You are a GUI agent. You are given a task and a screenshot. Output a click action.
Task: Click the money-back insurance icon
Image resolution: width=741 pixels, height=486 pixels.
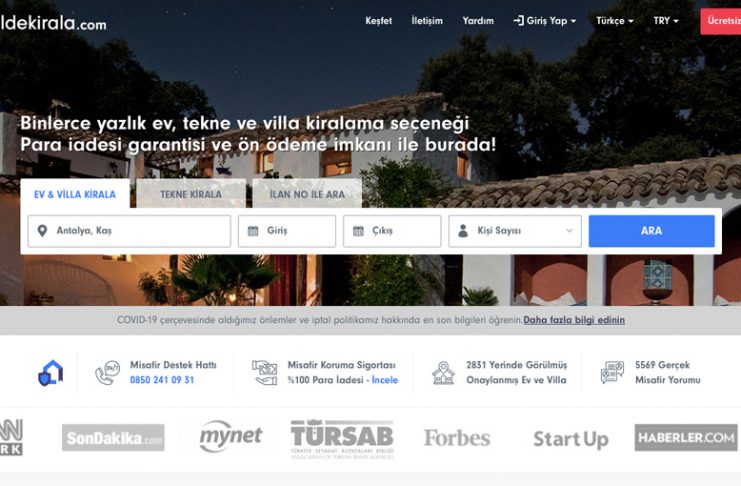click(x=265, y=373)
